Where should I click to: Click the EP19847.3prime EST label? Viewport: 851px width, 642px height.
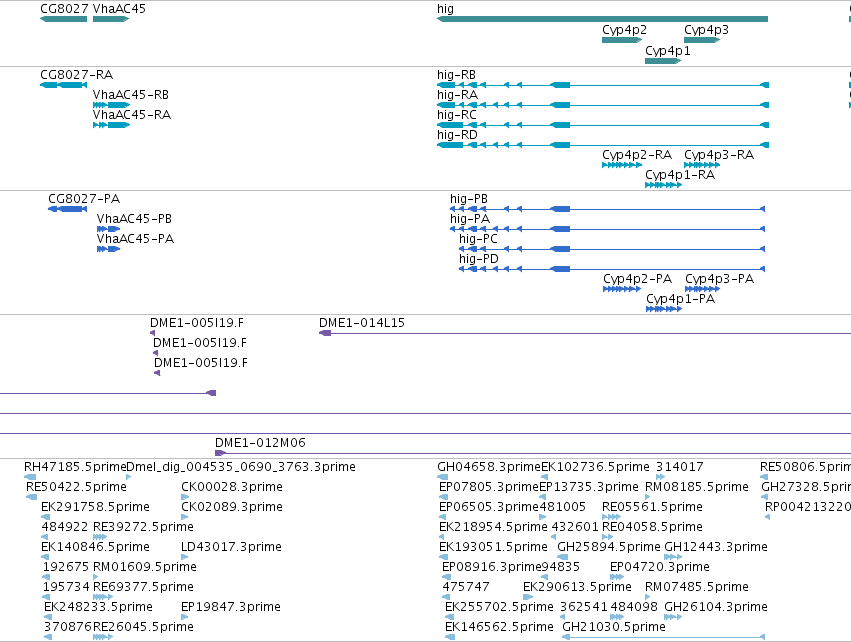pyautogui.click(x=231, y=607)
